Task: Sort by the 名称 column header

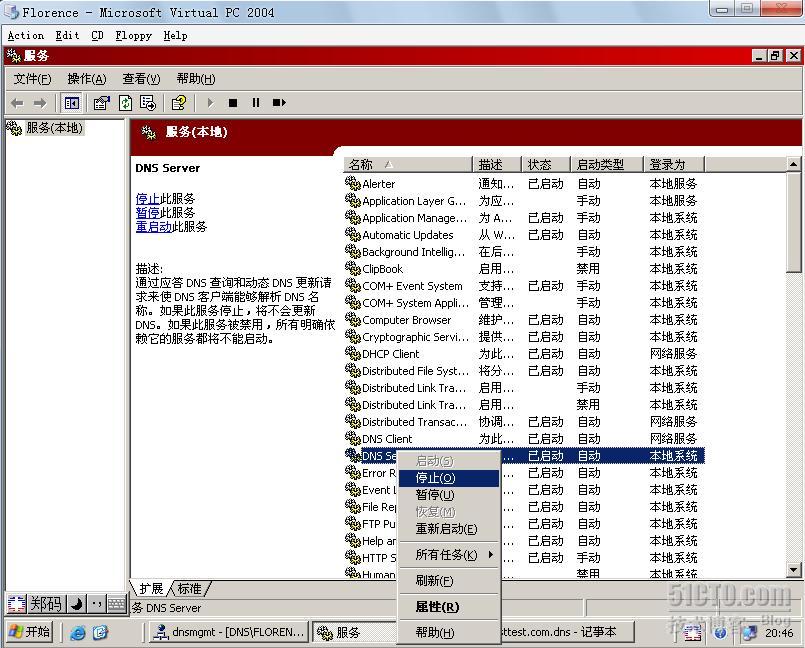Action: 408,164
